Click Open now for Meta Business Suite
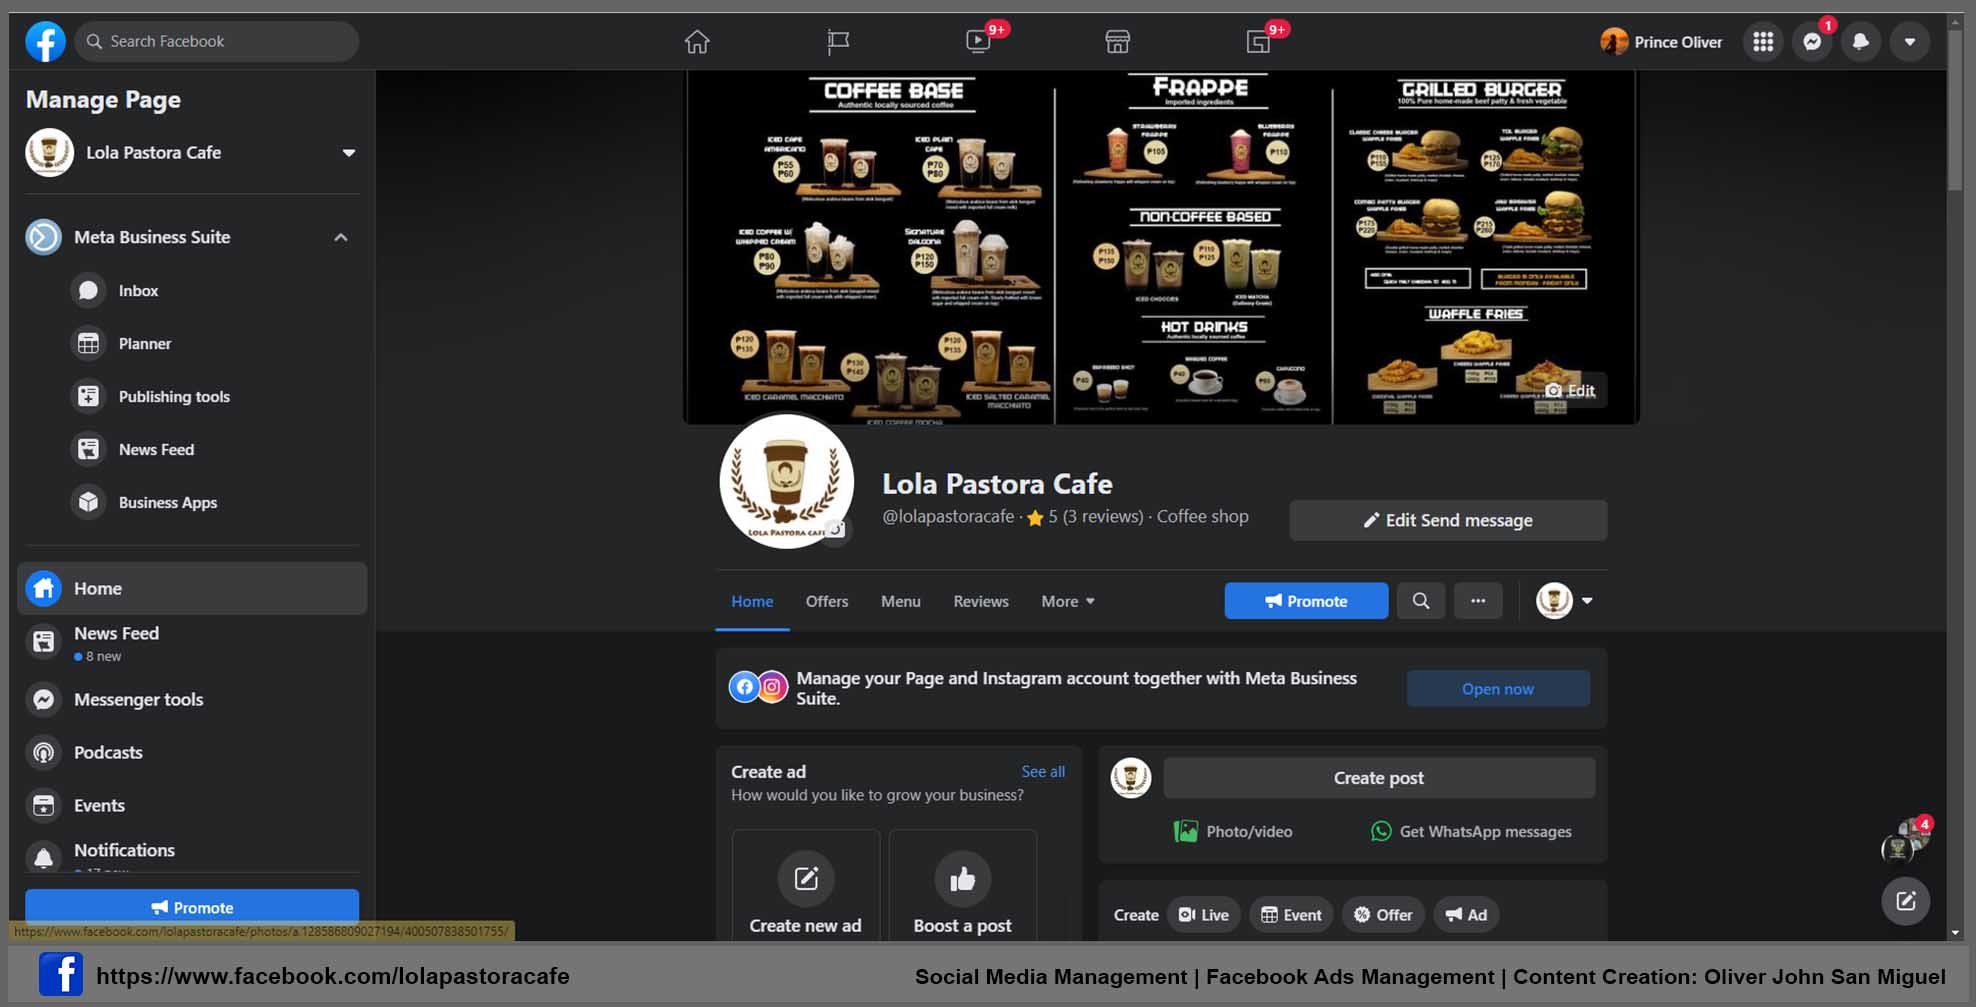1976x1007 pixels. [x=1498, y=689]
